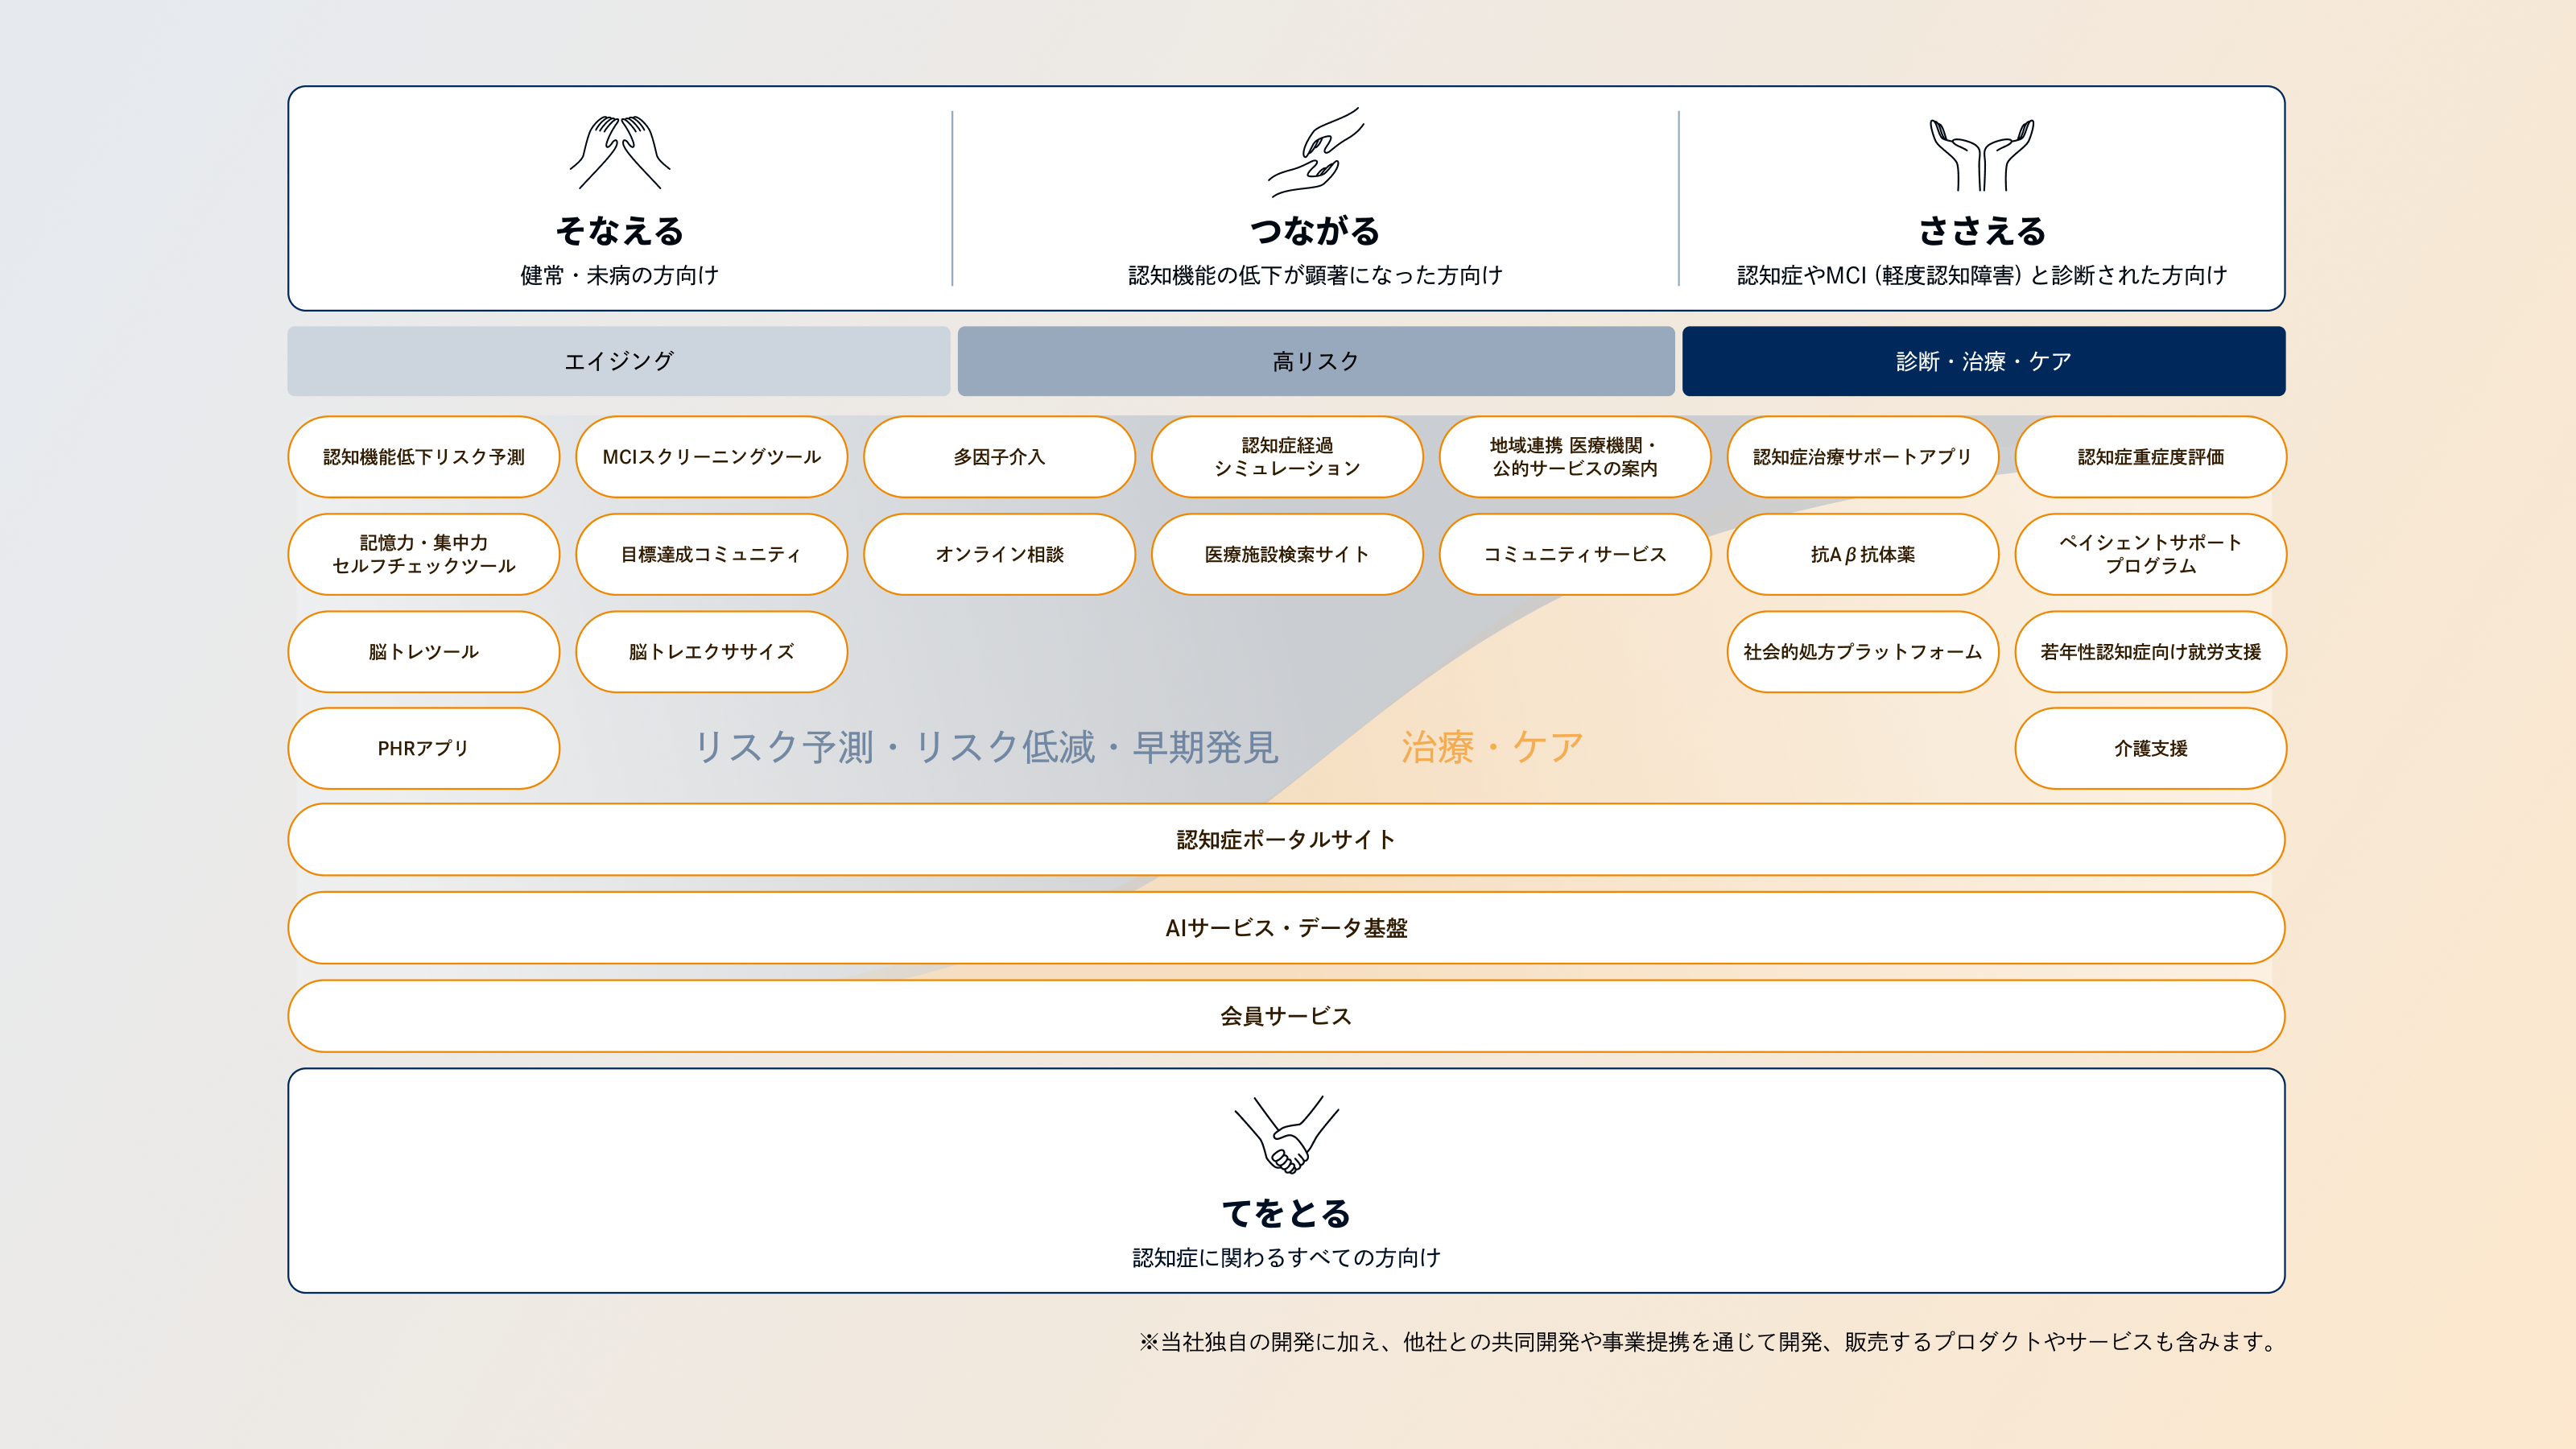Click the praying hands icon above そなえる
This screenshot has width=2576, height=1449.
620,152
